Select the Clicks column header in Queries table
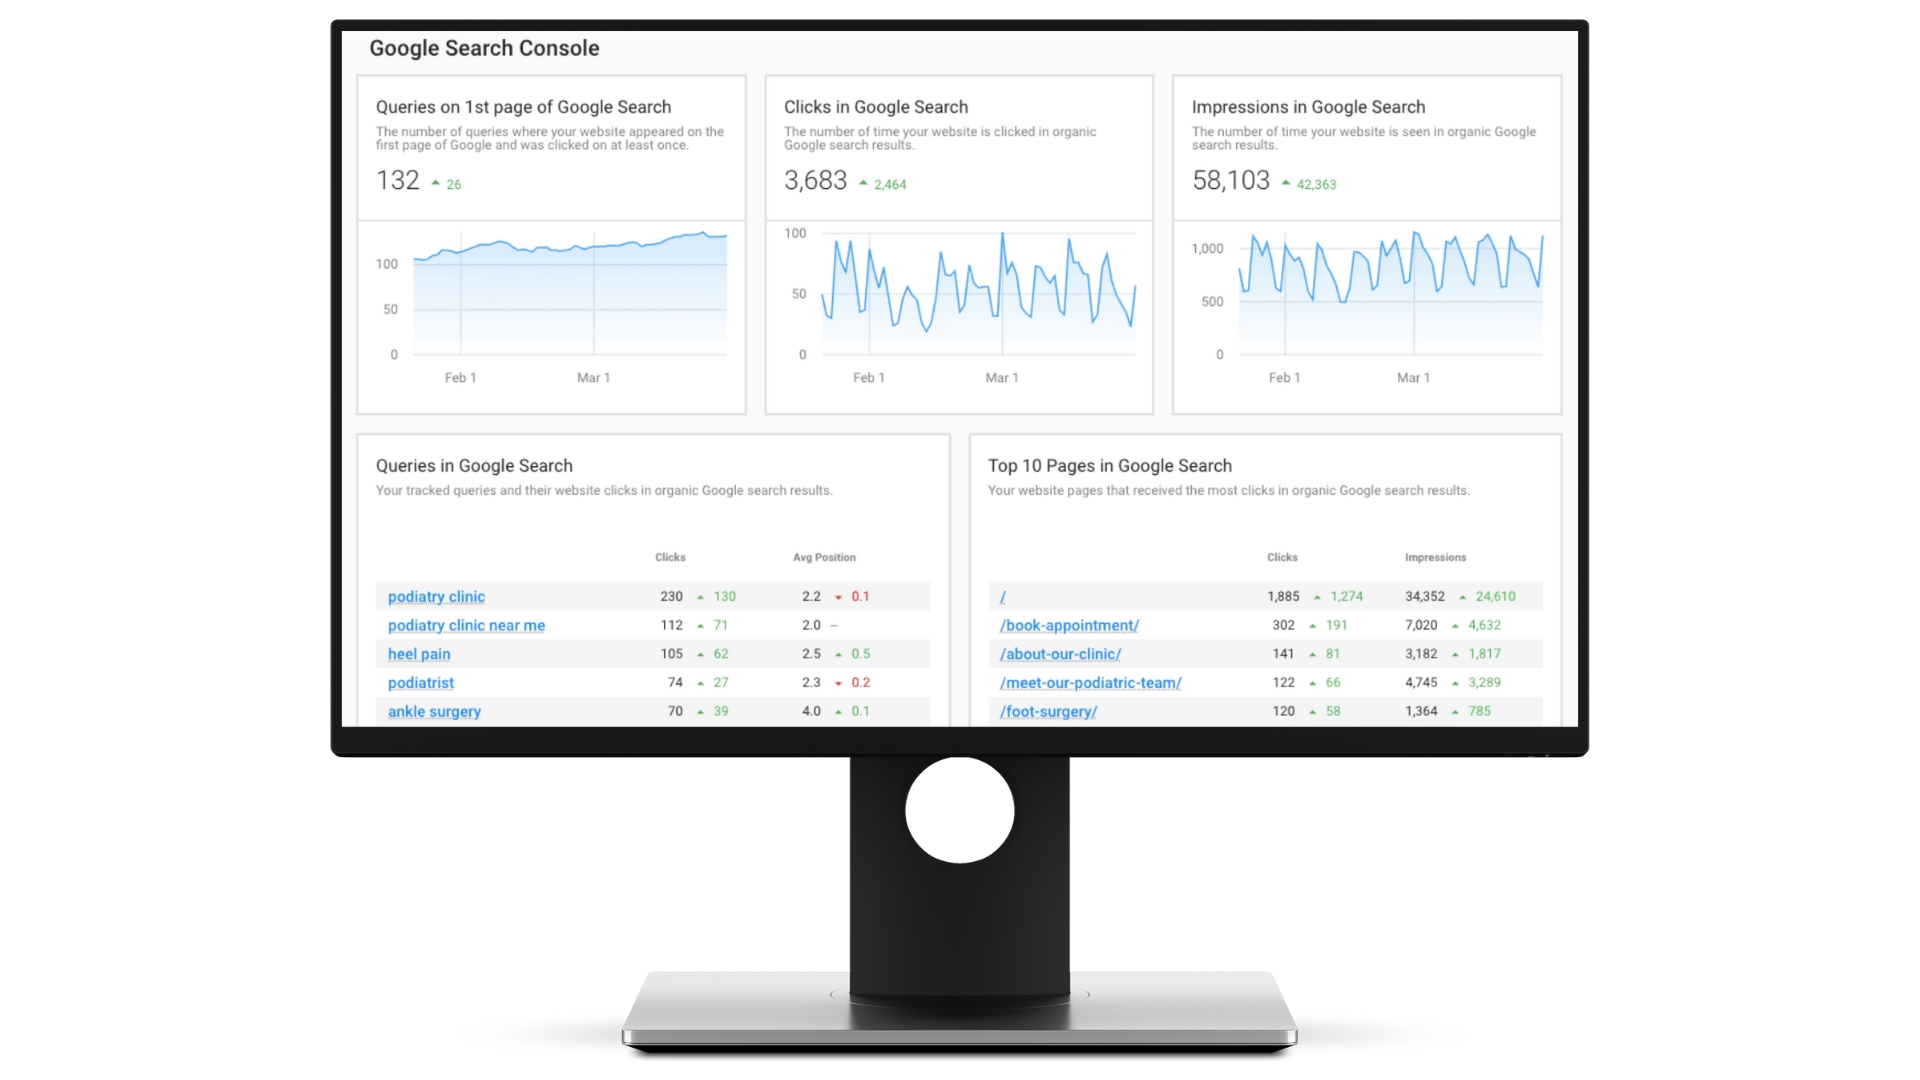Screen dimensions: 1920x1080 click(670, 557)
